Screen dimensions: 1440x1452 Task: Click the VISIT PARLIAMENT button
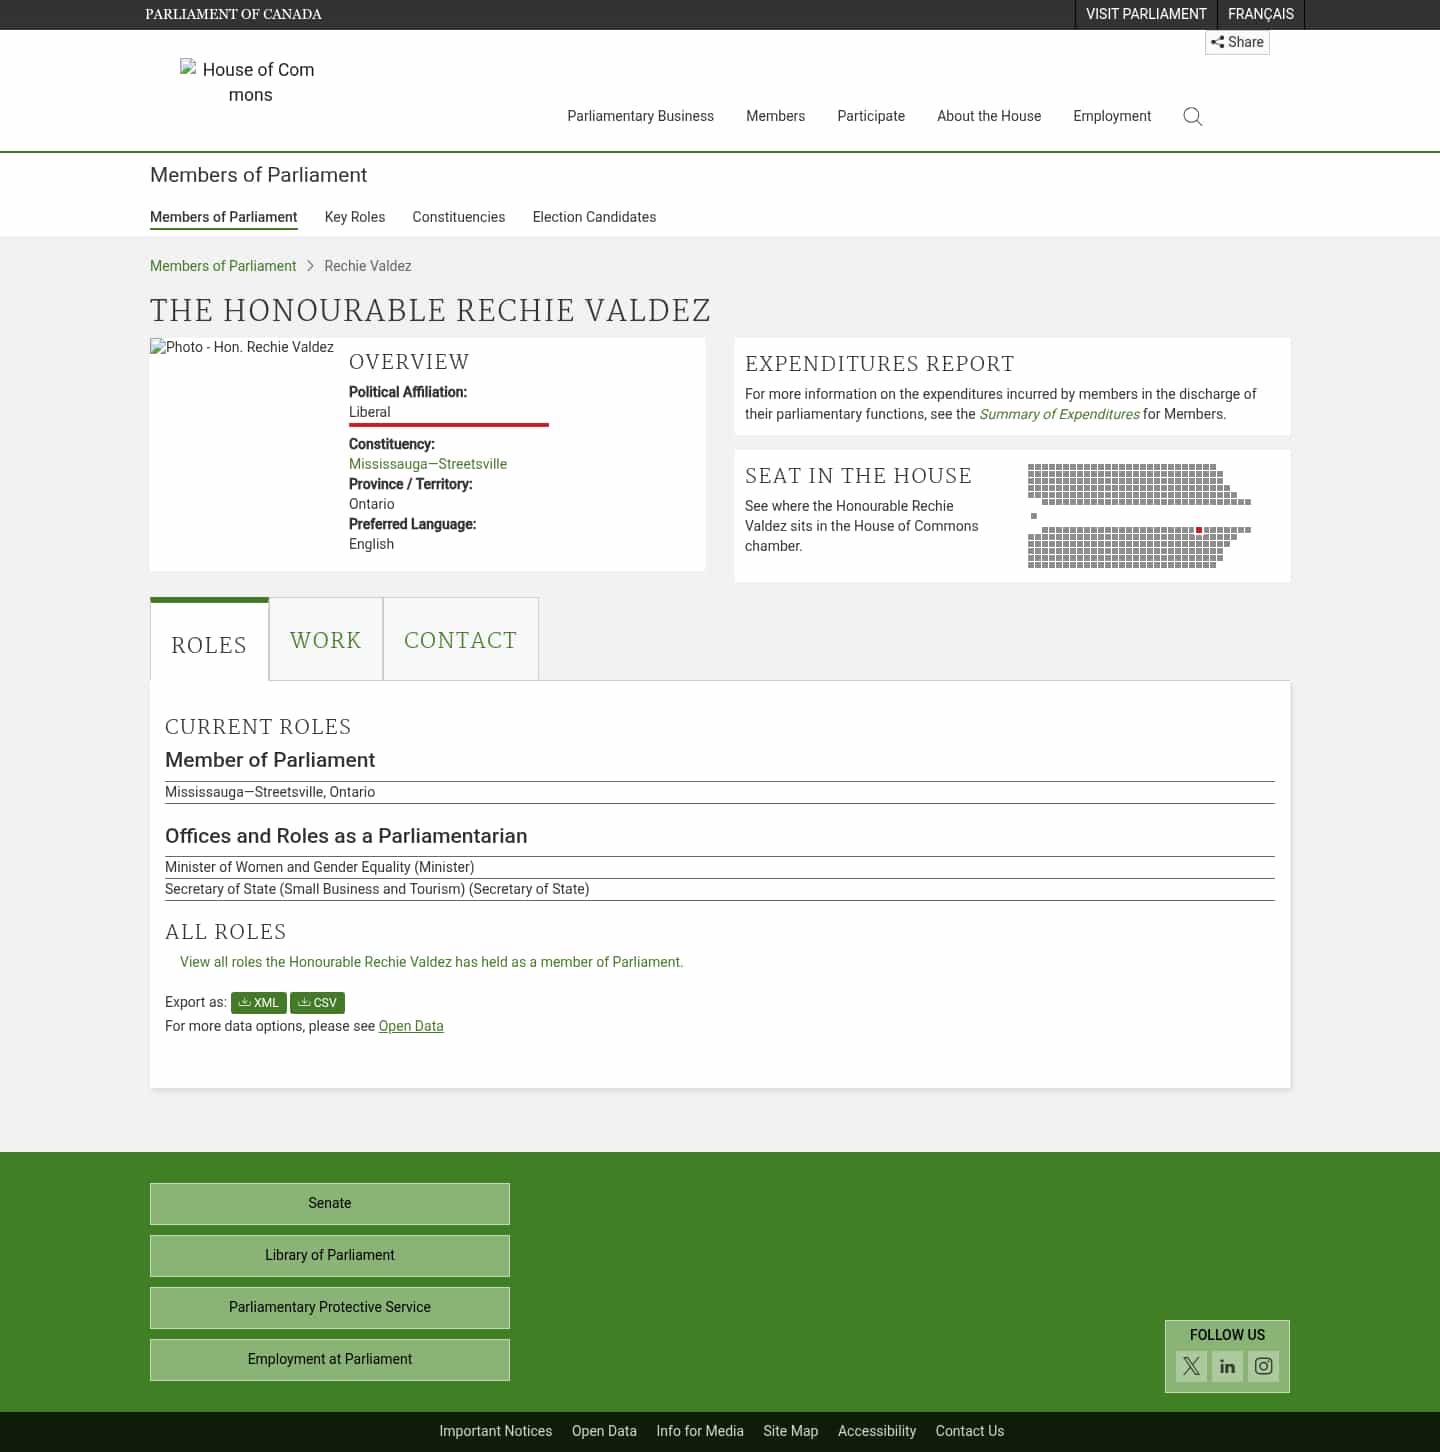pyautogui.click(x=1146, y=14)
